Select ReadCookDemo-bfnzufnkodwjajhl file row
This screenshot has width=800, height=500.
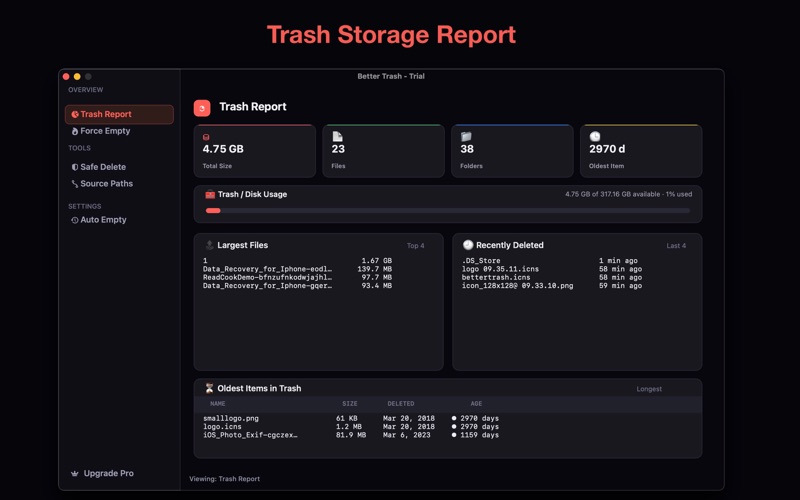click(297, 278)
